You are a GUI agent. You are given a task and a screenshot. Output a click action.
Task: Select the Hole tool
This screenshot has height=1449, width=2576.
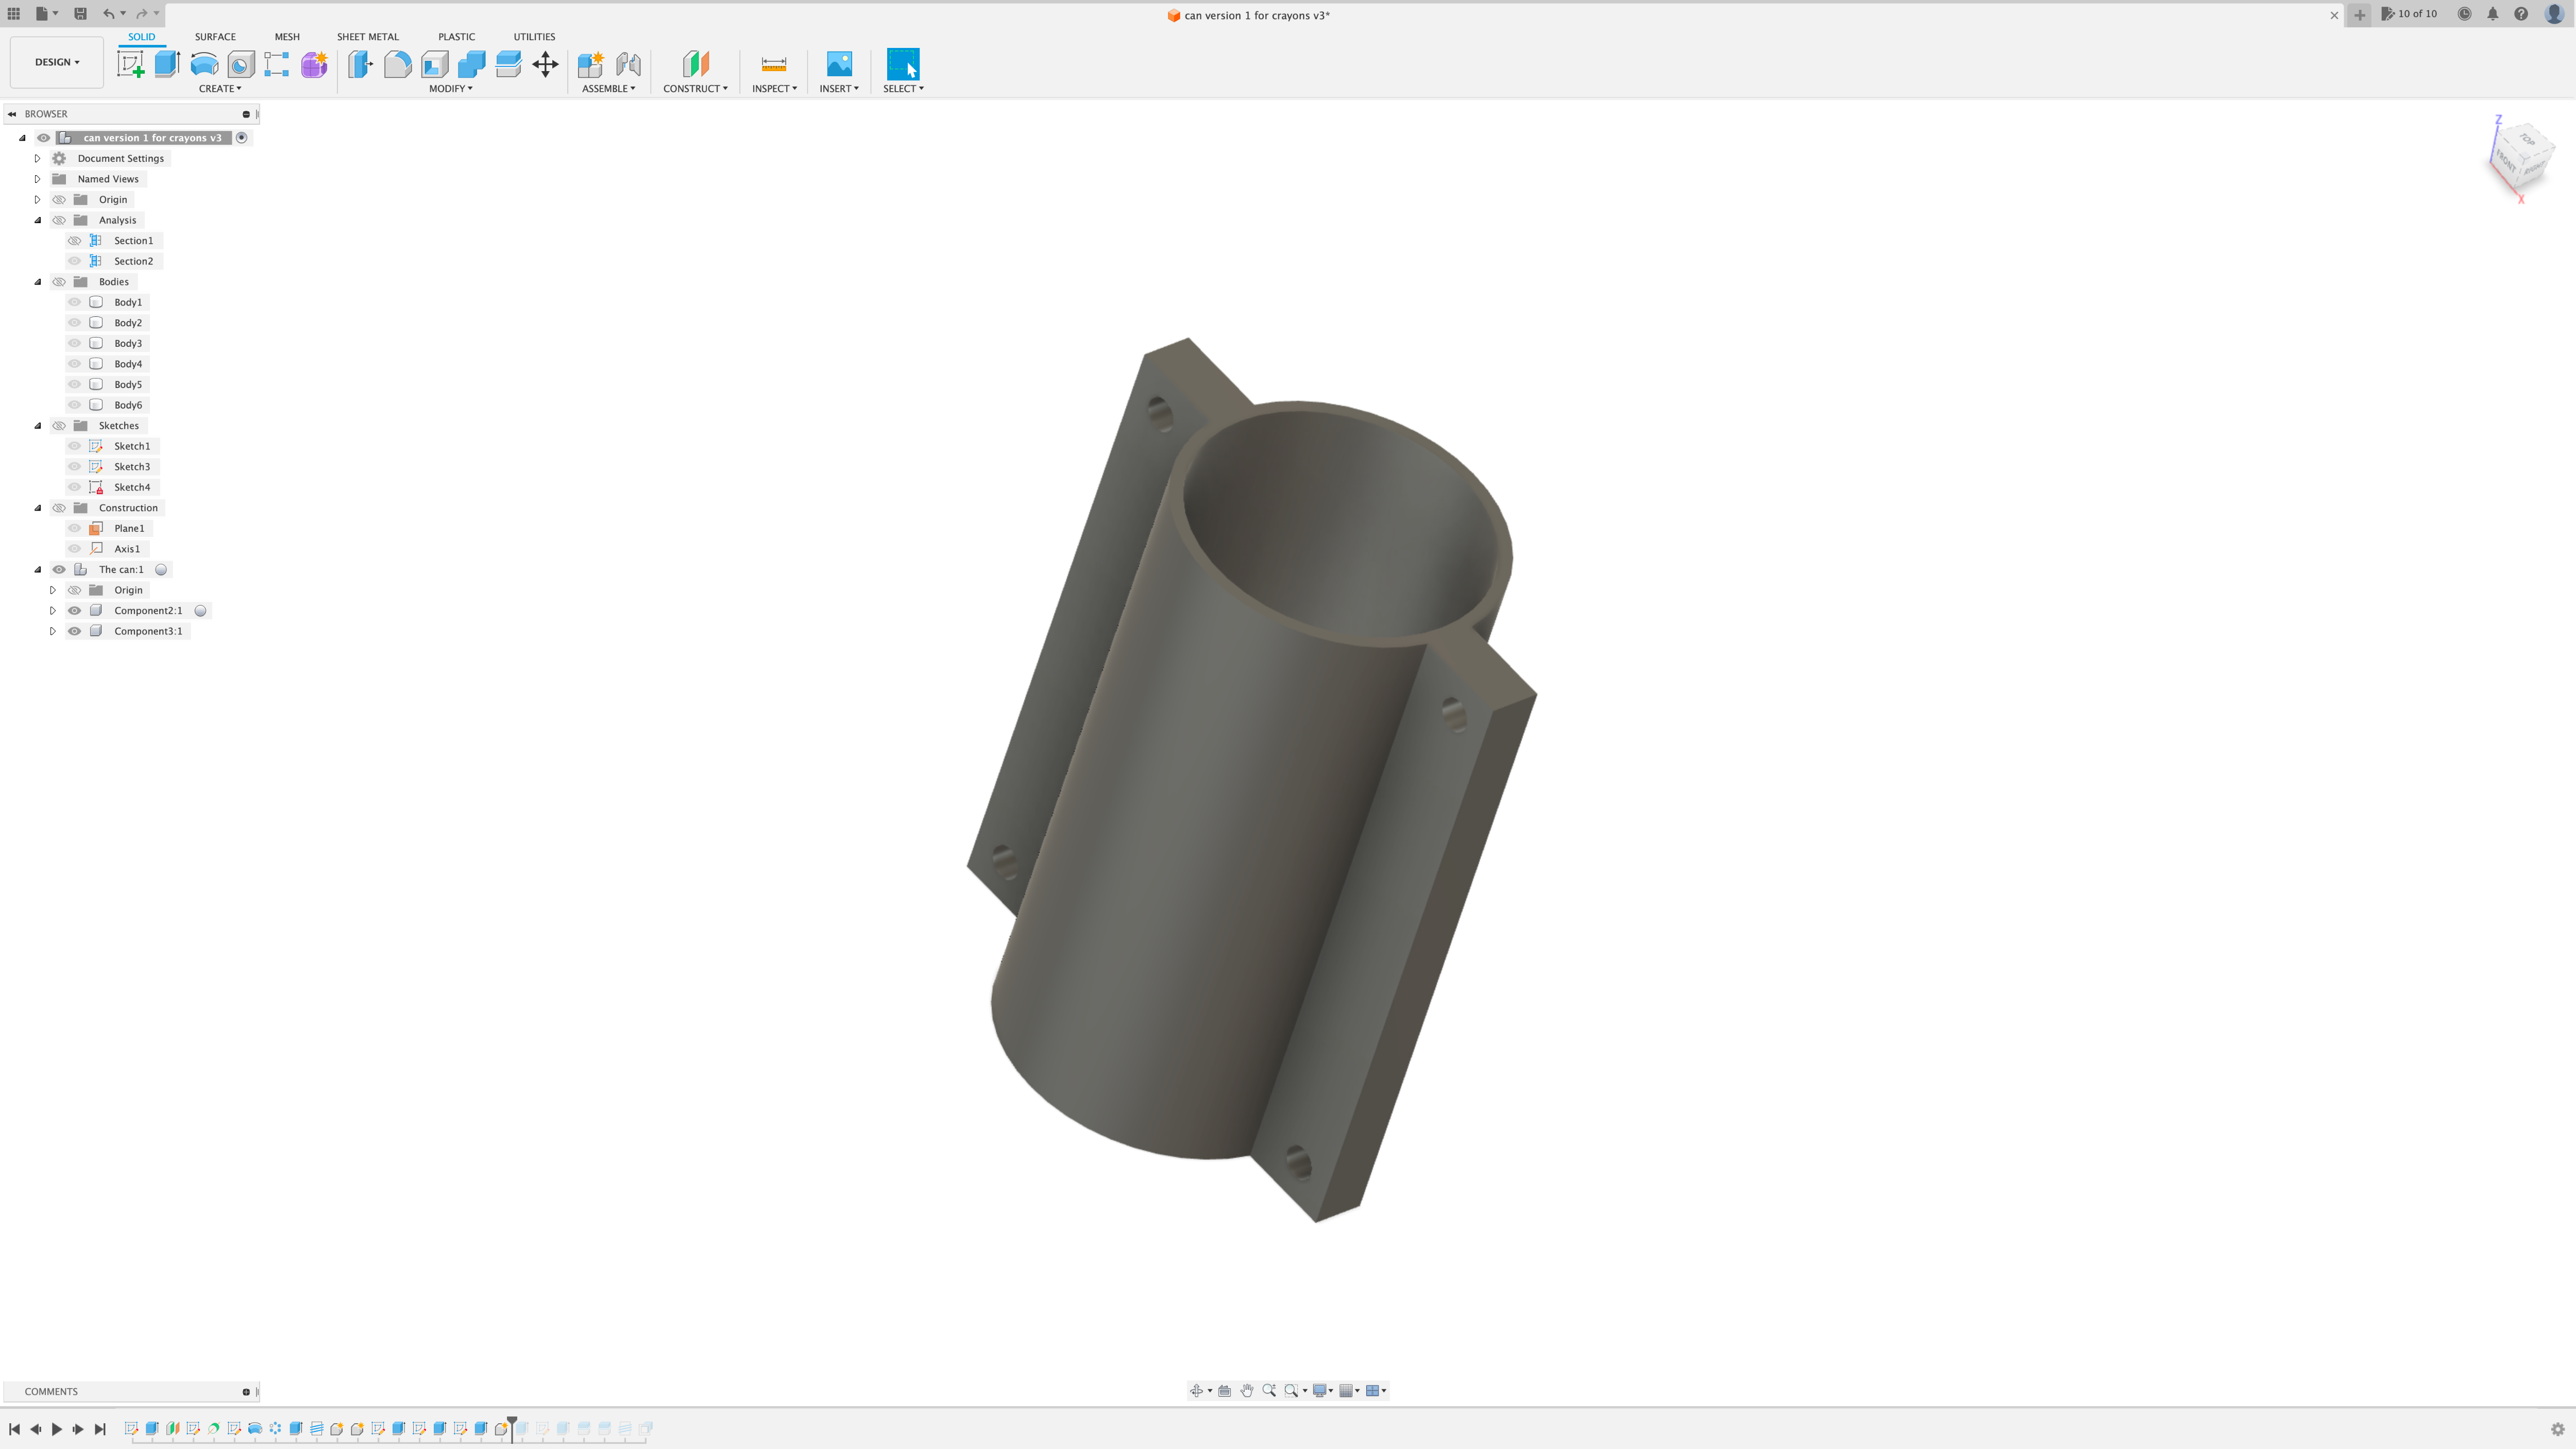click(x=240, y=64)
